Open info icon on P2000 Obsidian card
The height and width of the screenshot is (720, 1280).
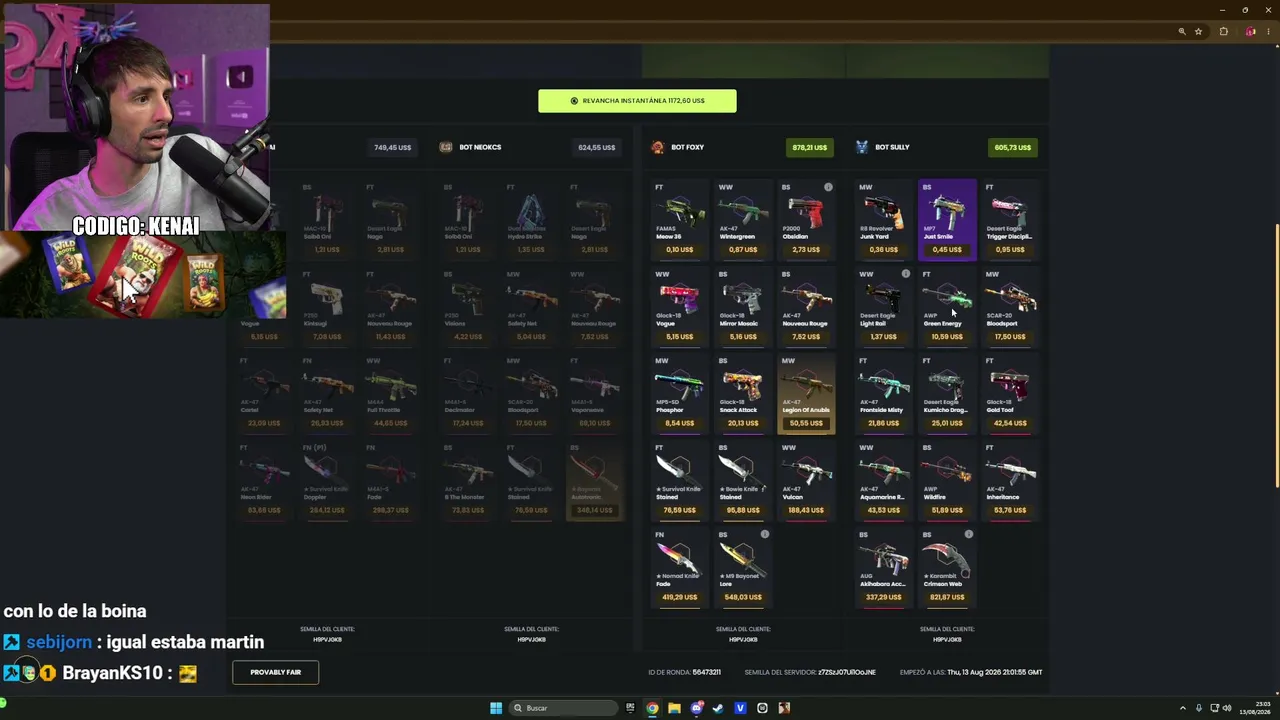click(x=828, y=187)
